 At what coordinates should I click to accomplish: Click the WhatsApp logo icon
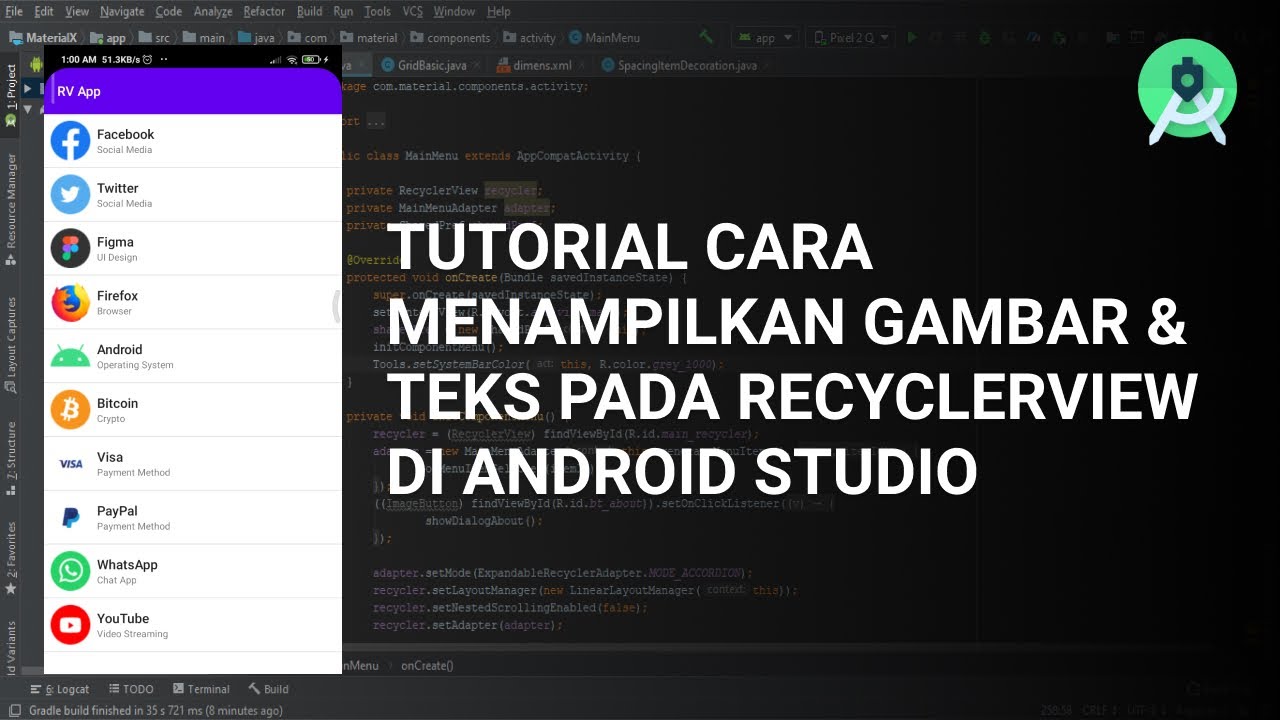[x=70, y=571]
